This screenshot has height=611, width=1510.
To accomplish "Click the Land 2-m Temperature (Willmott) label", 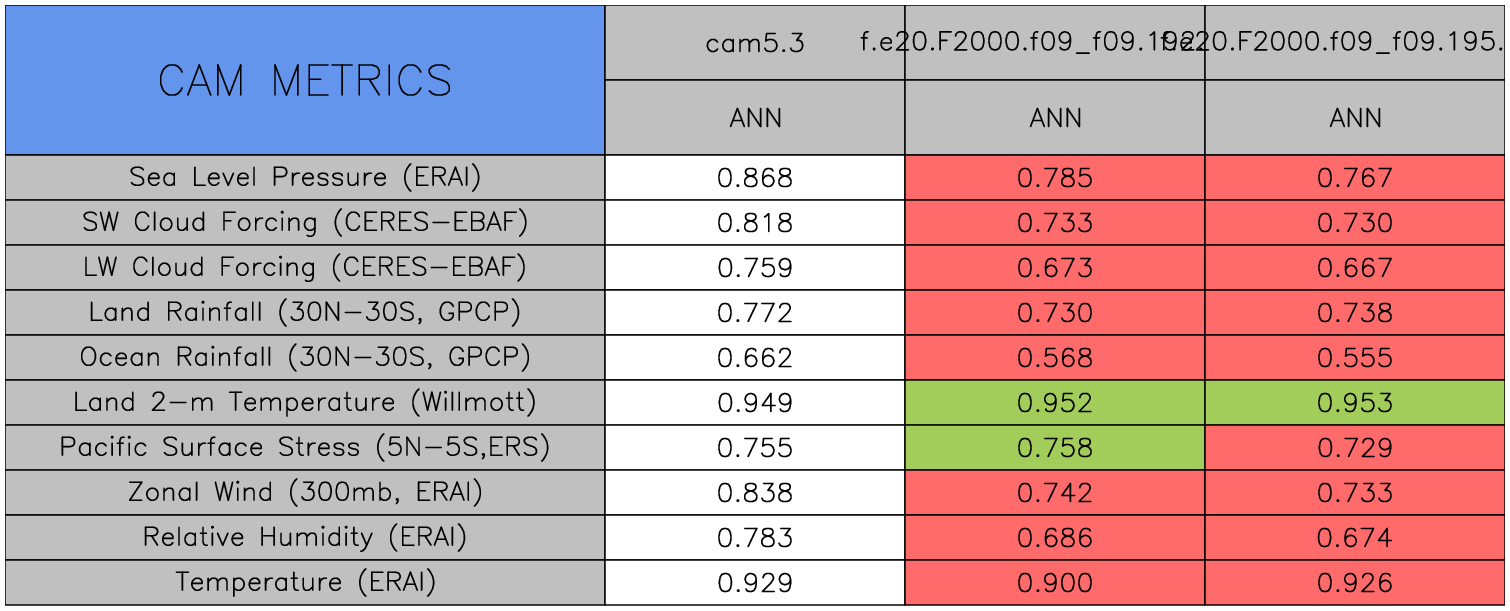I will pos(305,402).
